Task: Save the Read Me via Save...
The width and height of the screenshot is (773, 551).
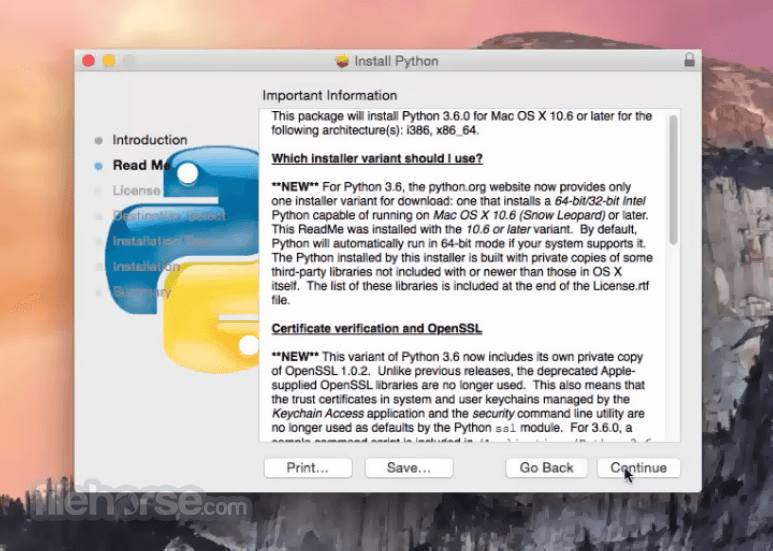Action: point(409,468)
